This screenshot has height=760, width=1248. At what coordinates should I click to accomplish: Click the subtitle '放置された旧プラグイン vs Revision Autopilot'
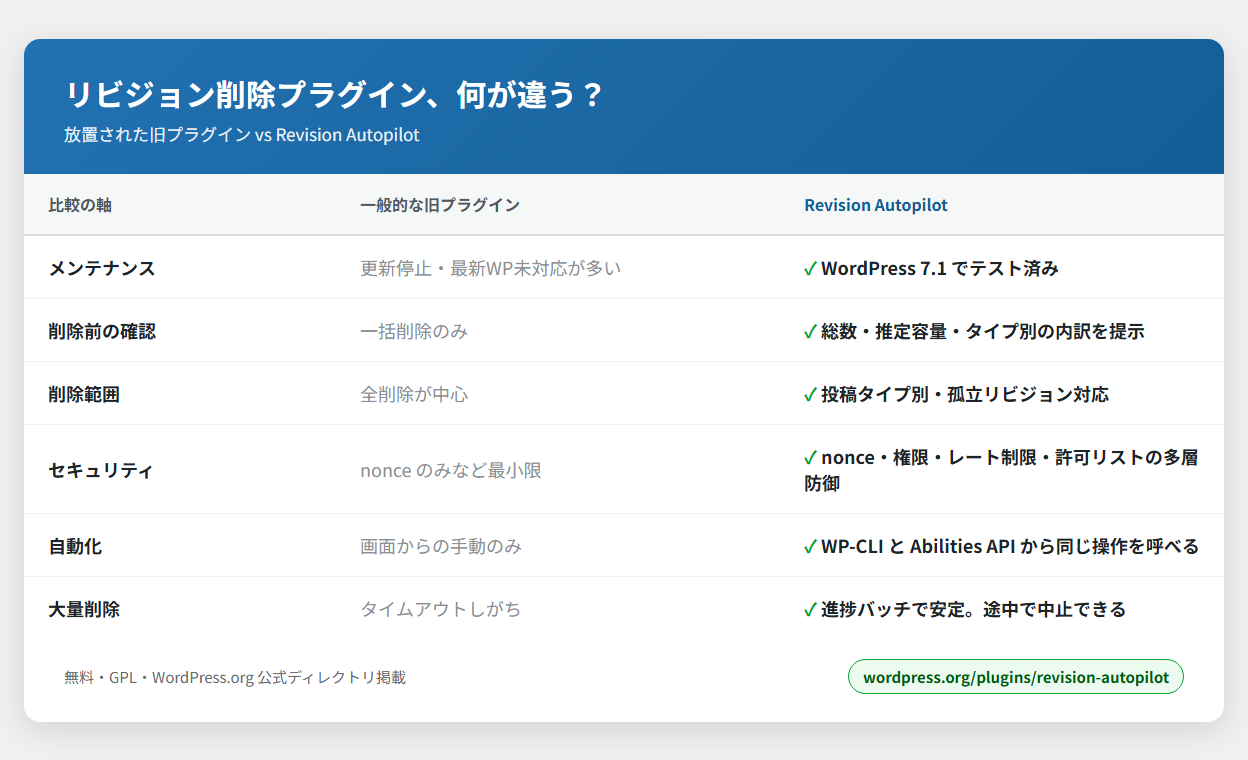point(242,135)
